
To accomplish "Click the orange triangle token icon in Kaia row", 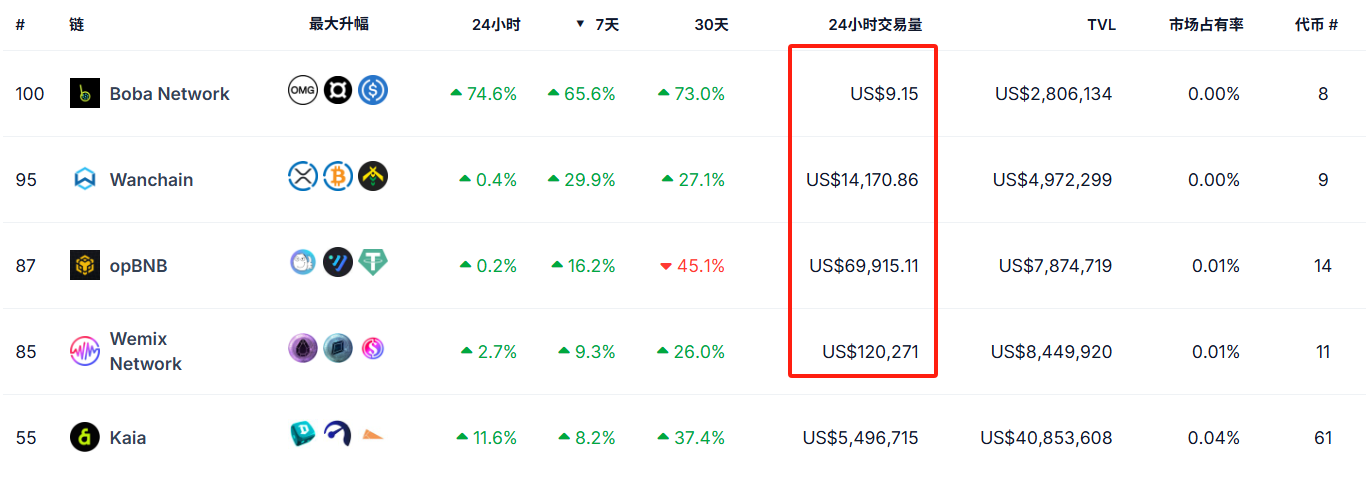I will (373, 435).
